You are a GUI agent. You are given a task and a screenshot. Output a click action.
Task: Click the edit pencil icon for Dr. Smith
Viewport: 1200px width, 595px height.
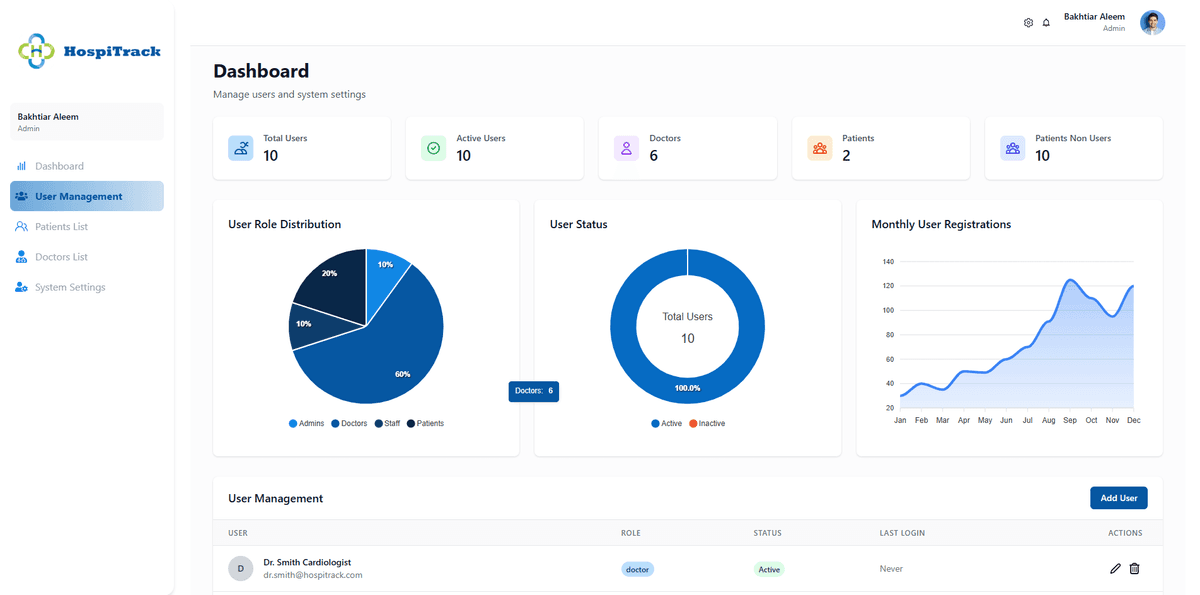pyautogui.click(x=1115, y=569)
